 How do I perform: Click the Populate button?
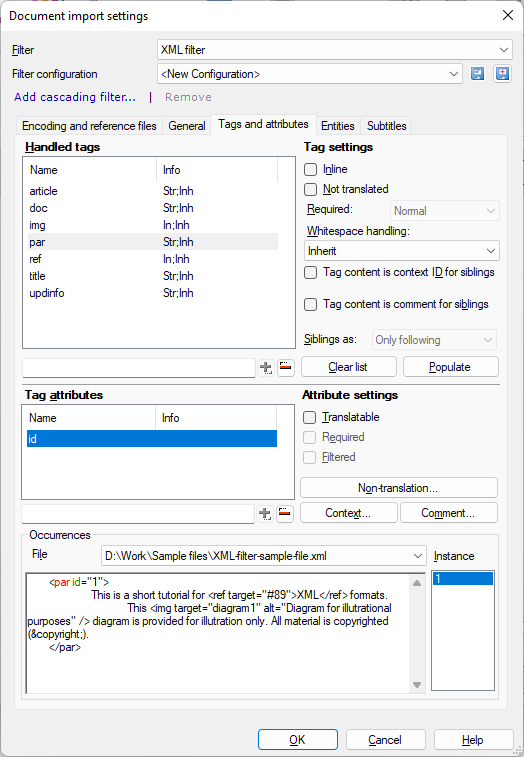[x=451, y=367]
